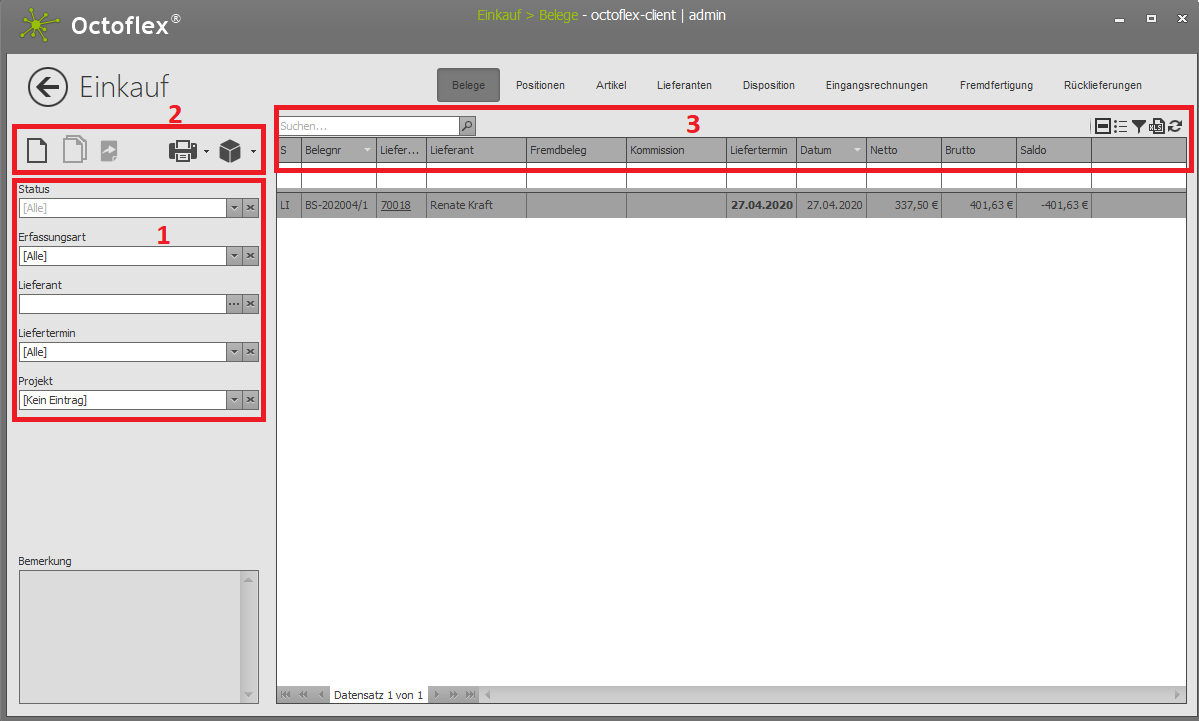This screenshot has width=1199, height=721.
Task: Open supplier number link 70018
Action: click(396, 205)
